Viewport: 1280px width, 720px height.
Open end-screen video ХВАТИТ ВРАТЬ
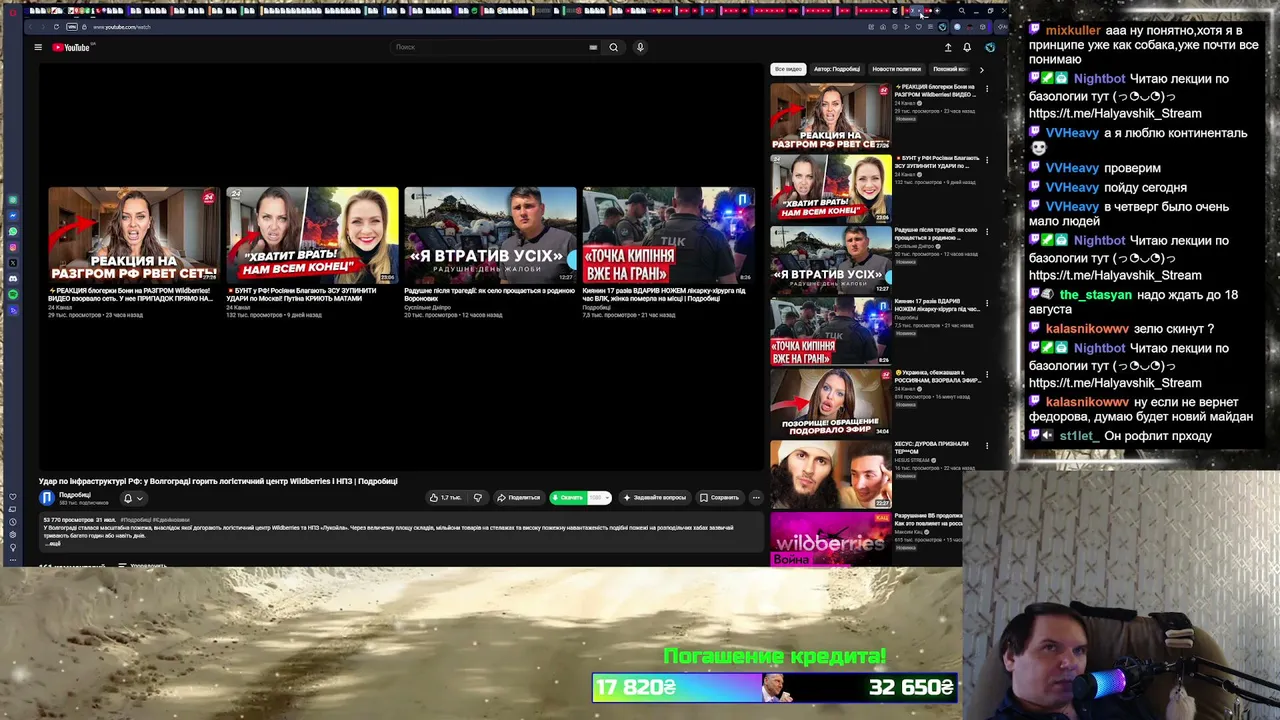pos(312,235)
